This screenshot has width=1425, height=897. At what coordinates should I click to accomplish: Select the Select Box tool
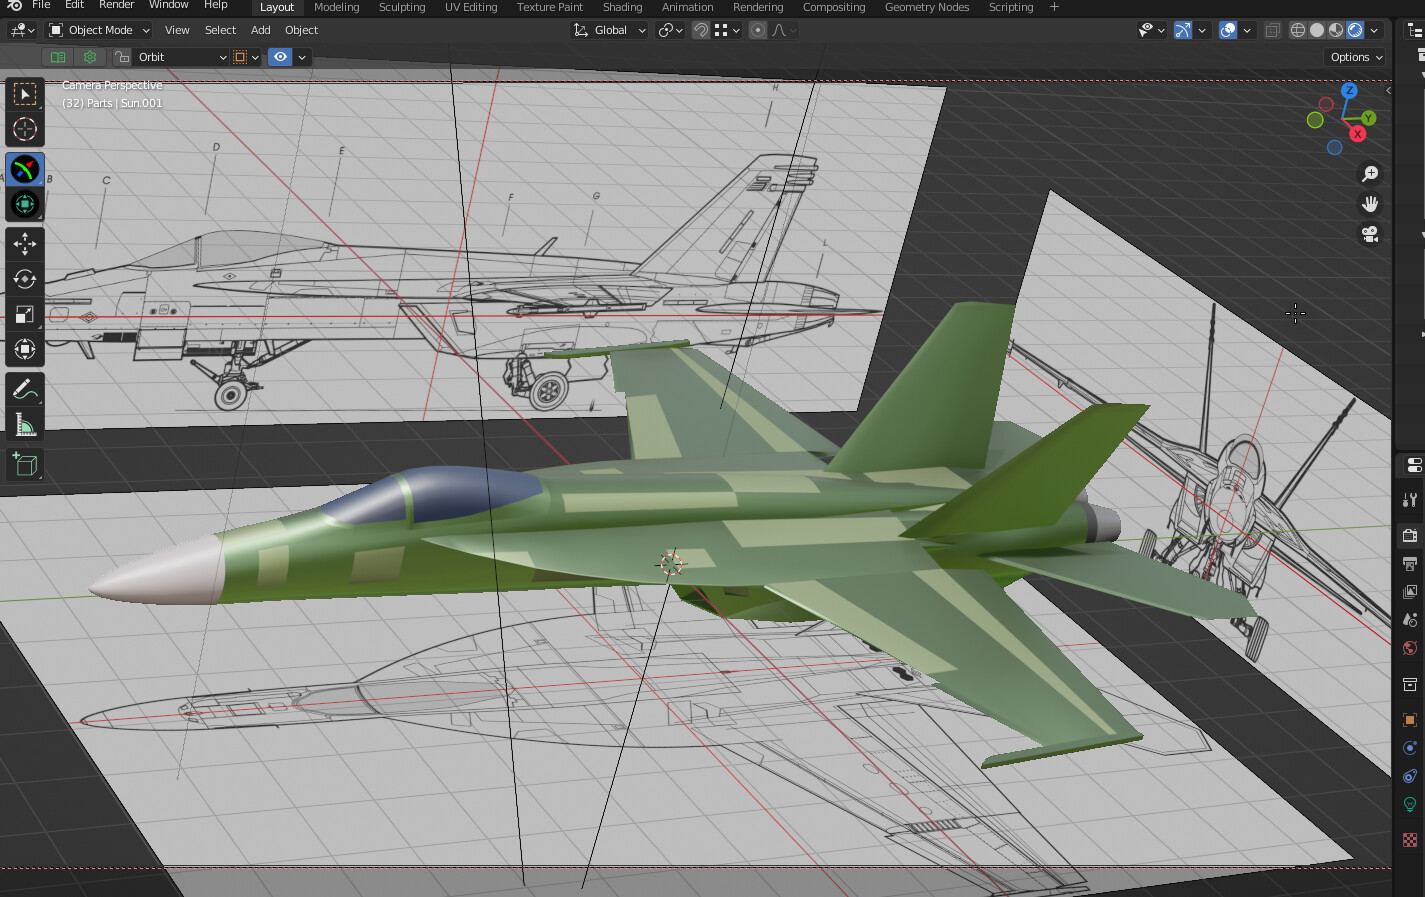tap(25, 94)
